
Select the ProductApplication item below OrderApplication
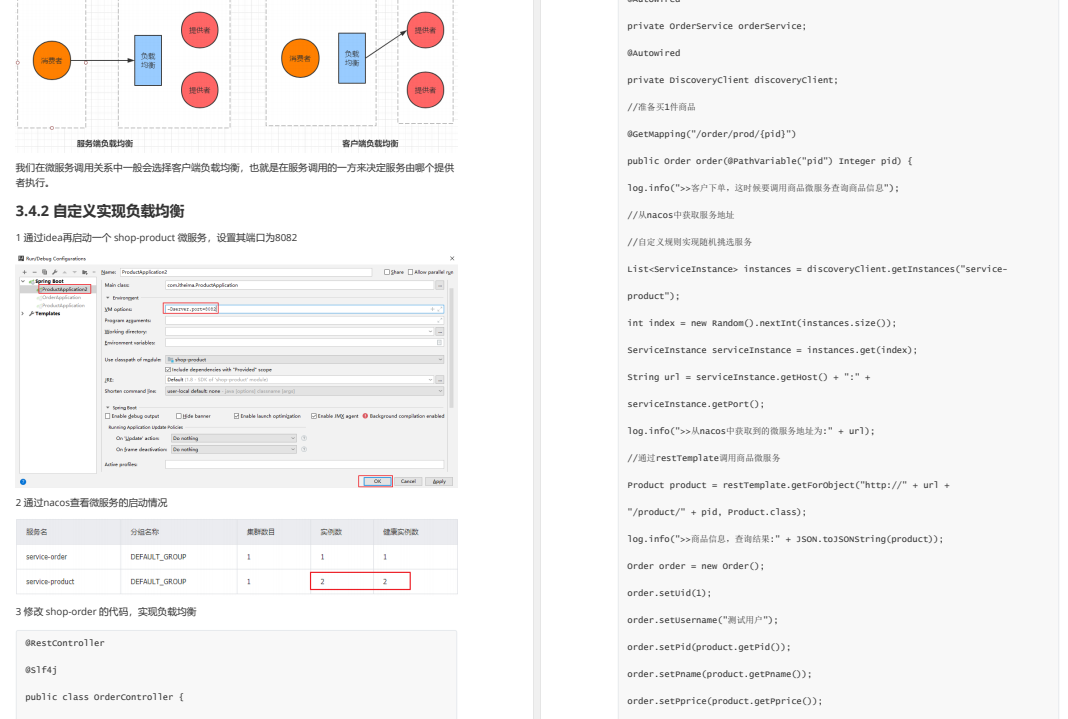pyautogui.click(x=62, y=306)
